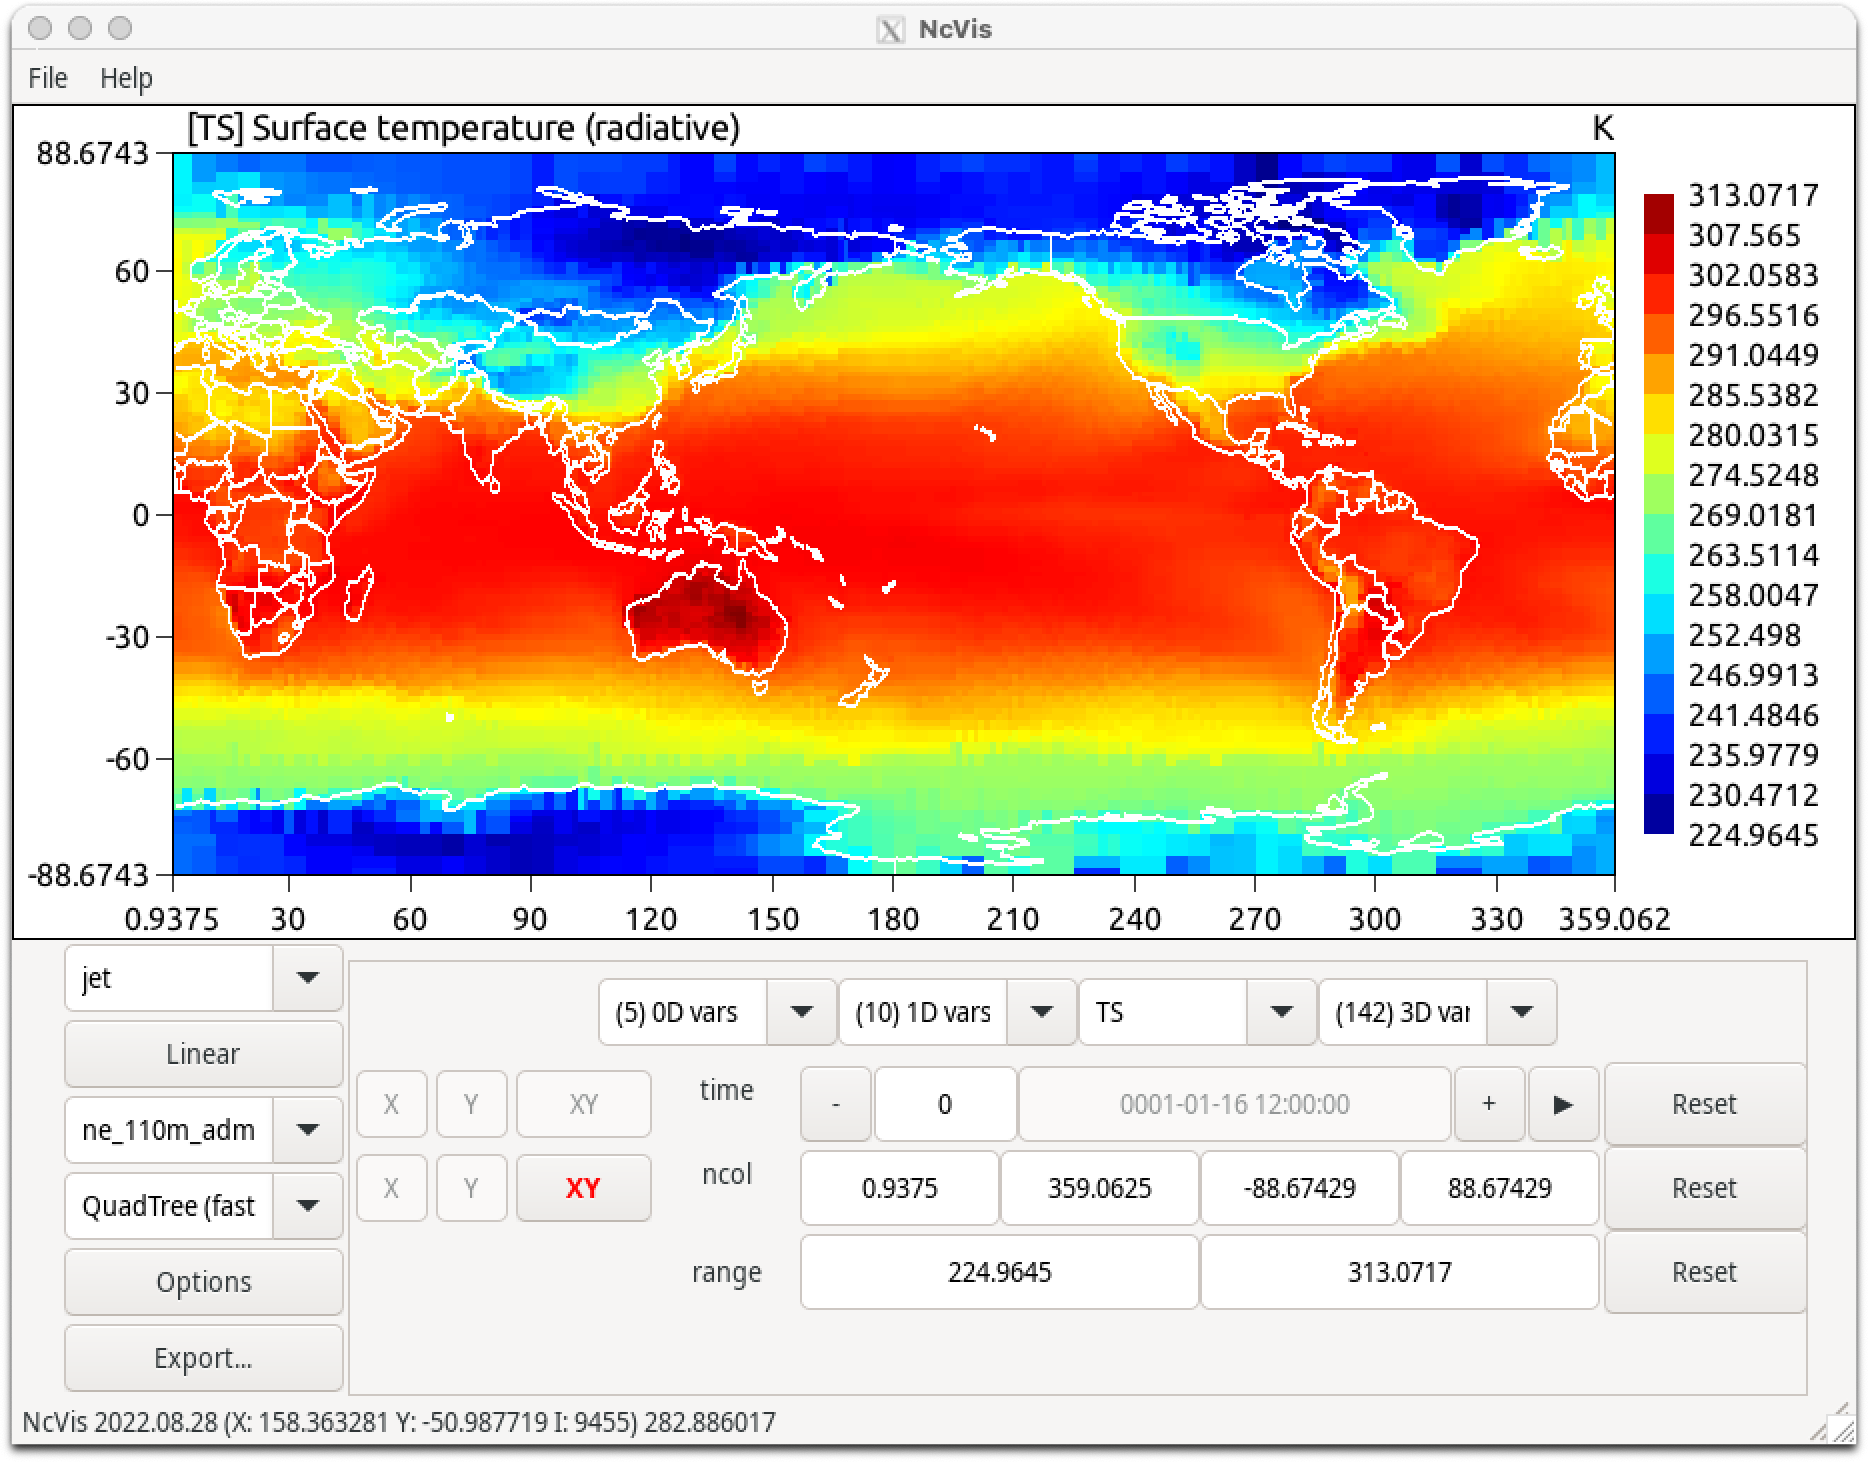Screen dimensions: 1868x1462
Task: Expand the QuadTree (fast) sampling dropdown arrow
Action: [x=308, y=1206]
